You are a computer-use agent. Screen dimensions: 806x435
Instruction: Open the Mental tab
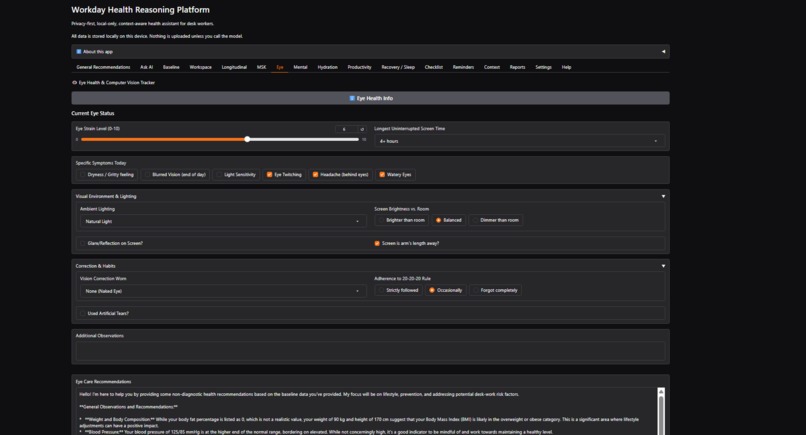pyautogui.click(x=300, y=67)
